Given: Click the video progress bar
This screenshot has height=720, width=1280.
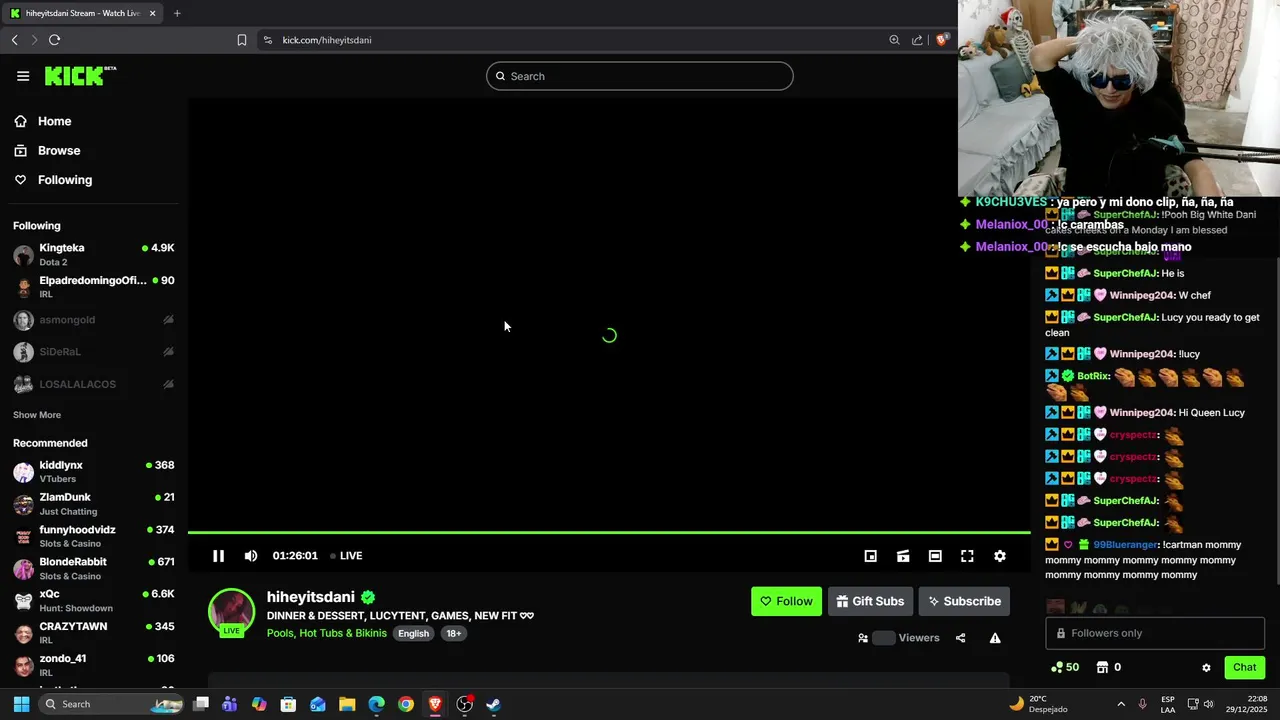Looking at the screenshot, I should 609,533.
